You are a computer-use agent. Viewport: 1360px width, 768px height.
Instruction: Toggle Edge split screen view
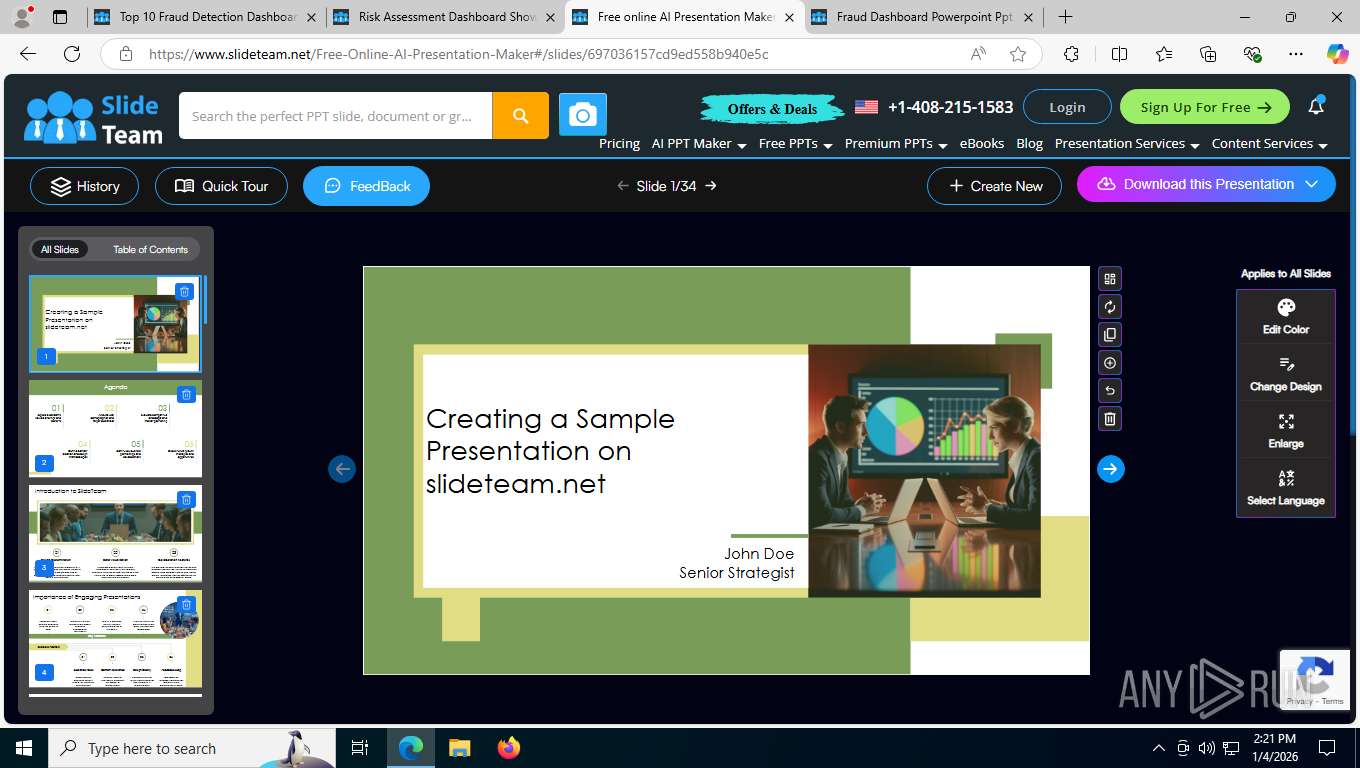[1119, 54]
